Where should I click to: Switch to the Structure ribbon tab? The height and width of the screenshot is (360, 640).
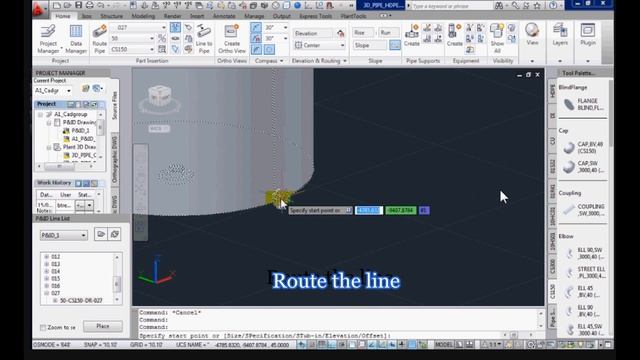point(111,16)
